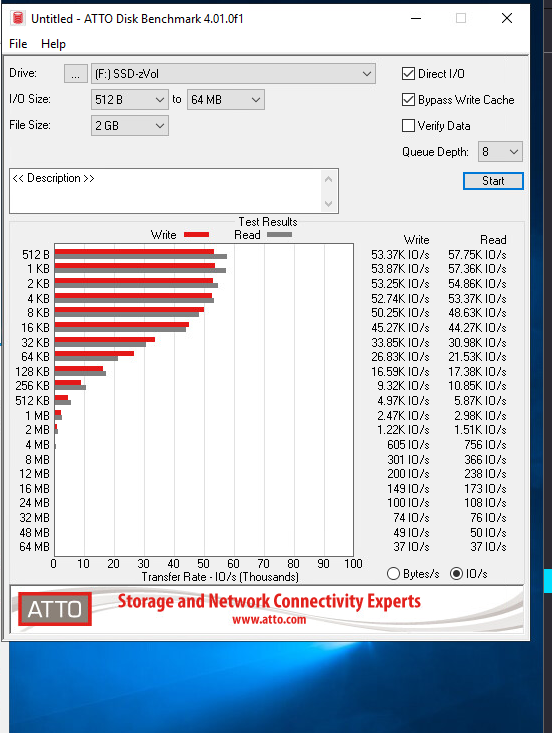Click the gray Read legend marker
The height and width of the screenshot is (733, 552).
(280, 235)
